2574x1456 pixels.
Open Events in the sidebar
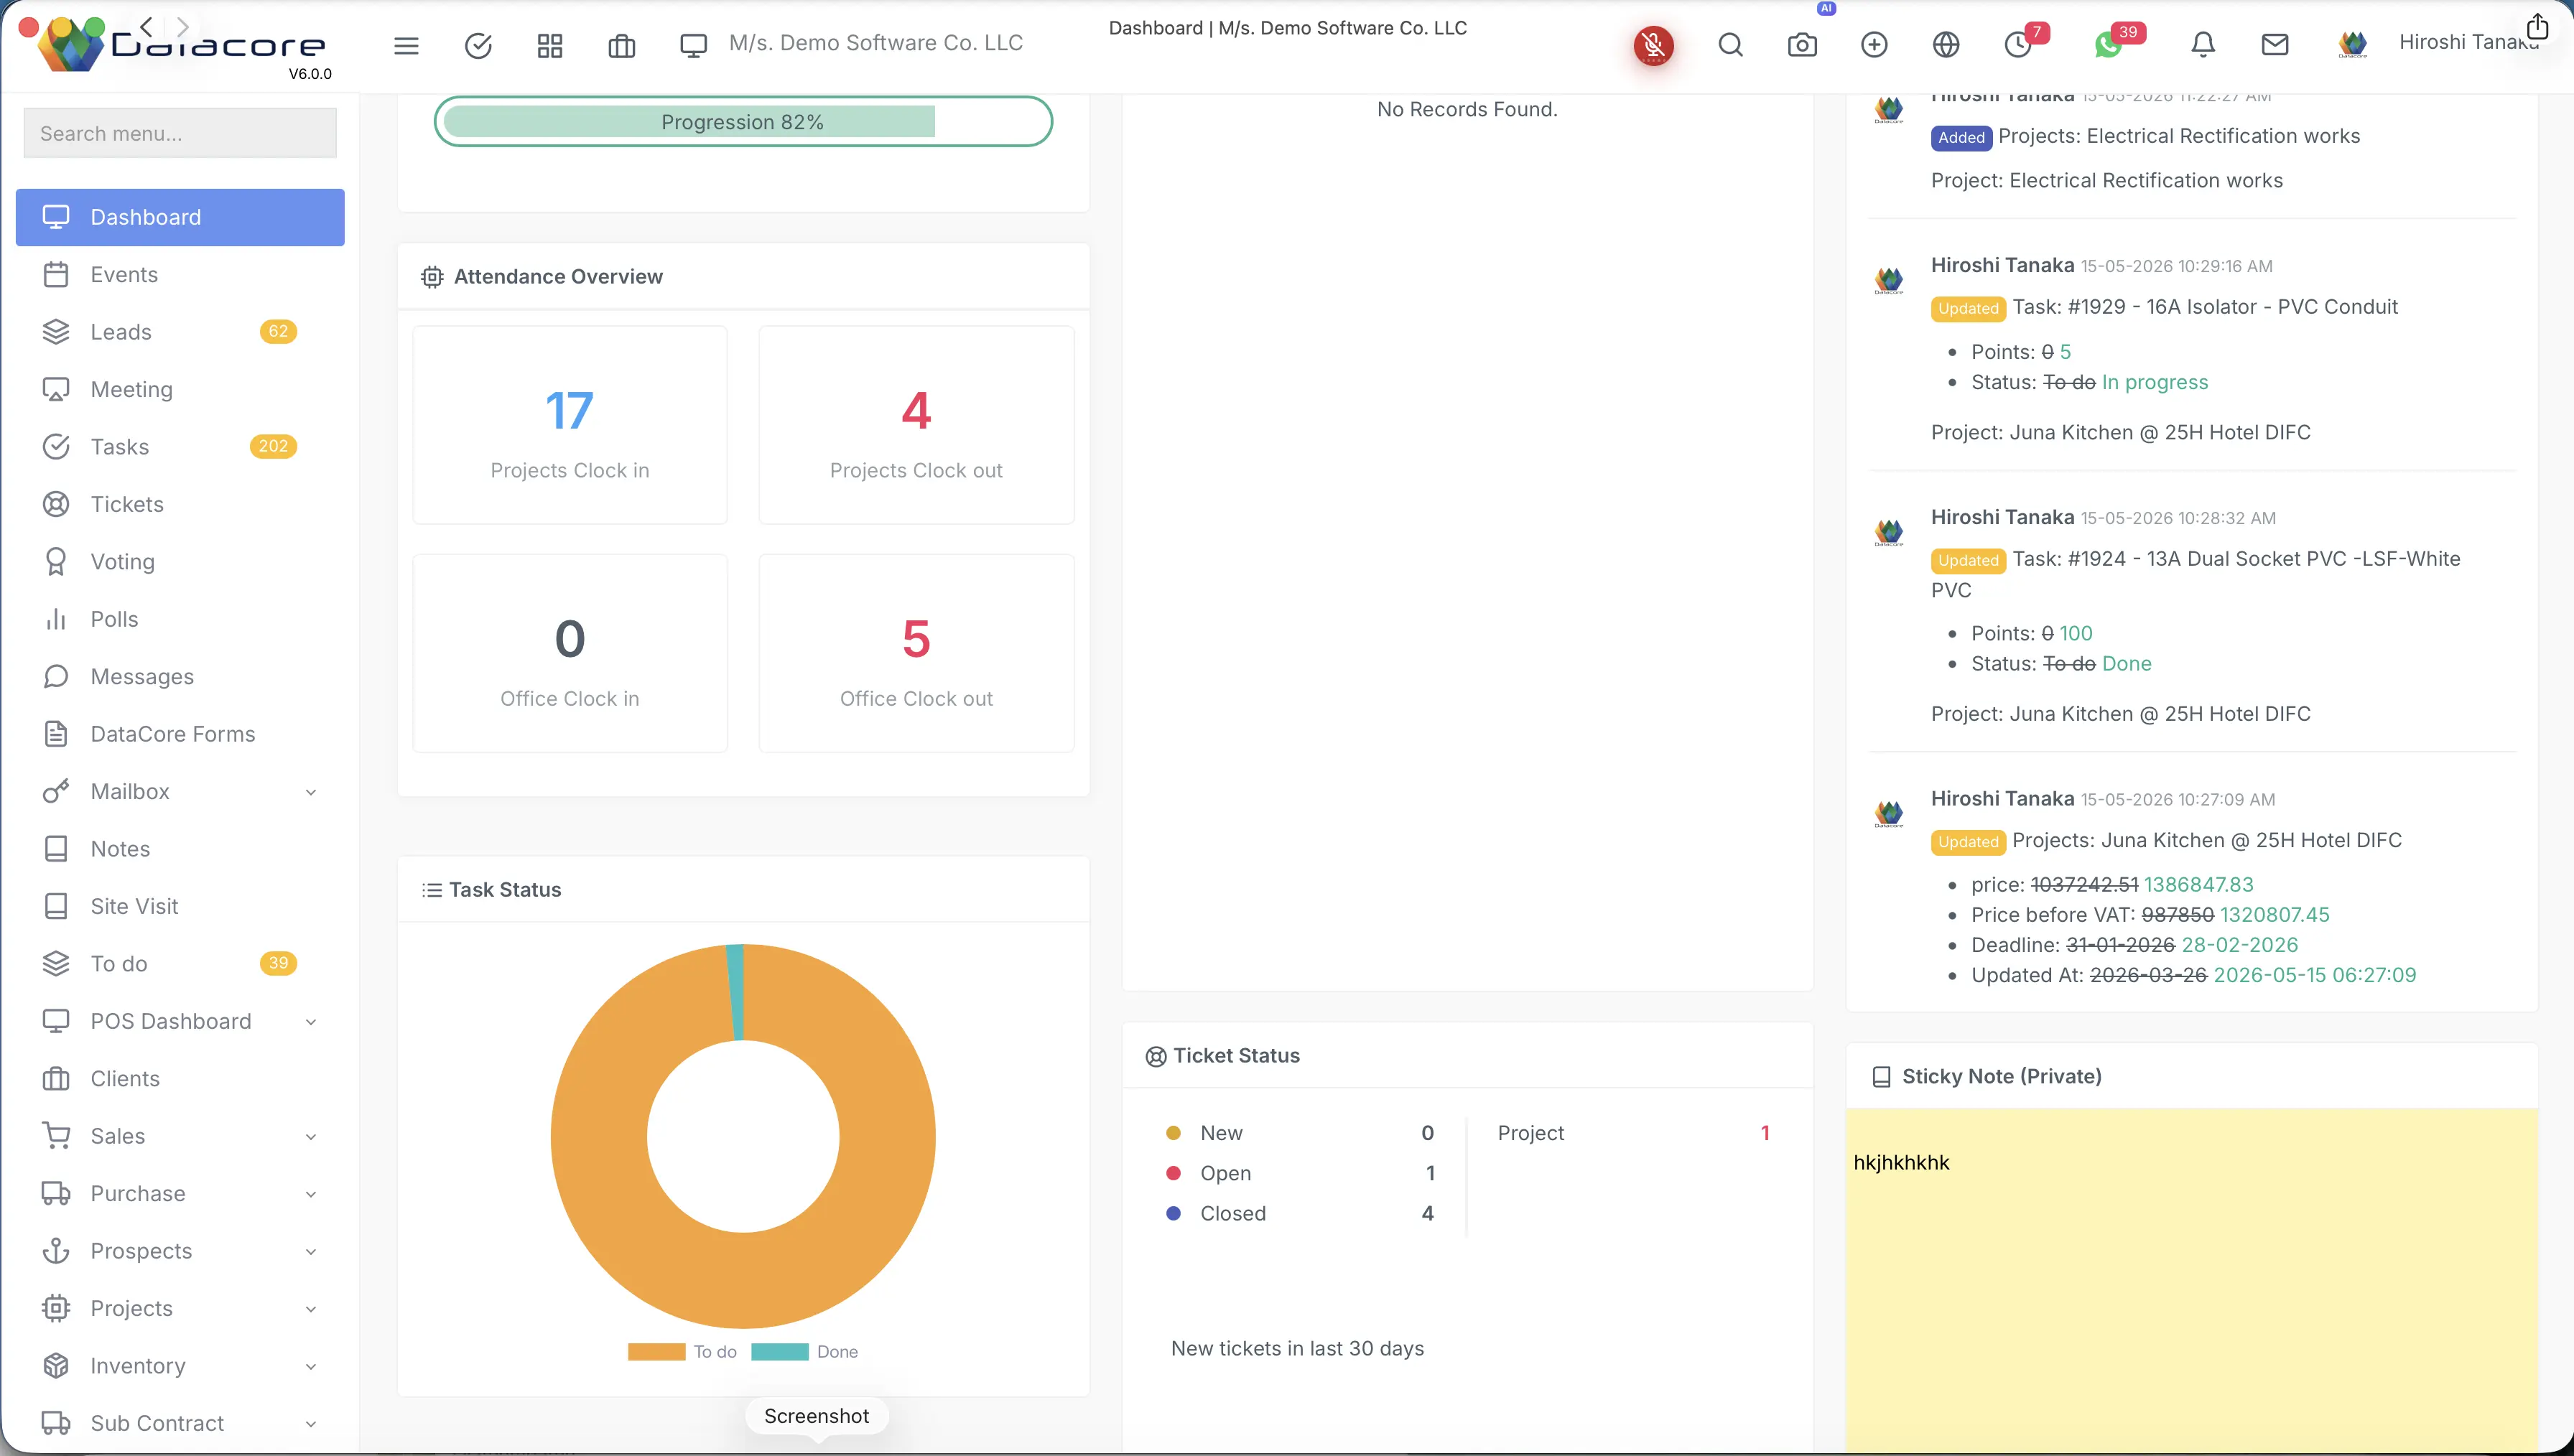point(180,274)
